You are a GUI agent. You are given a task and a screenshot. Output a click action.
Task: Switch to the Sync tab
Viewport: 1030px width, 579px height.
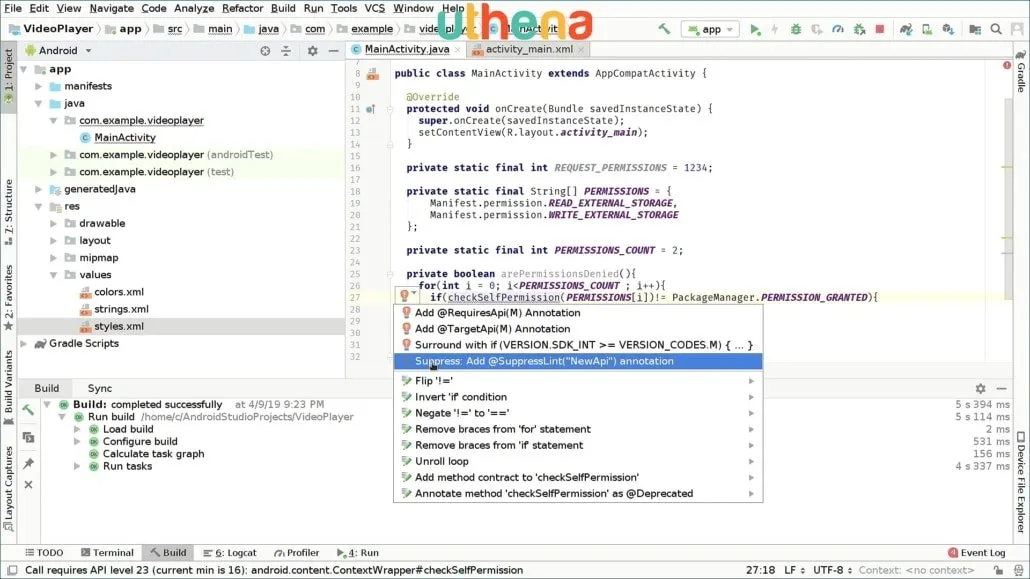click(x=100, y=388)
